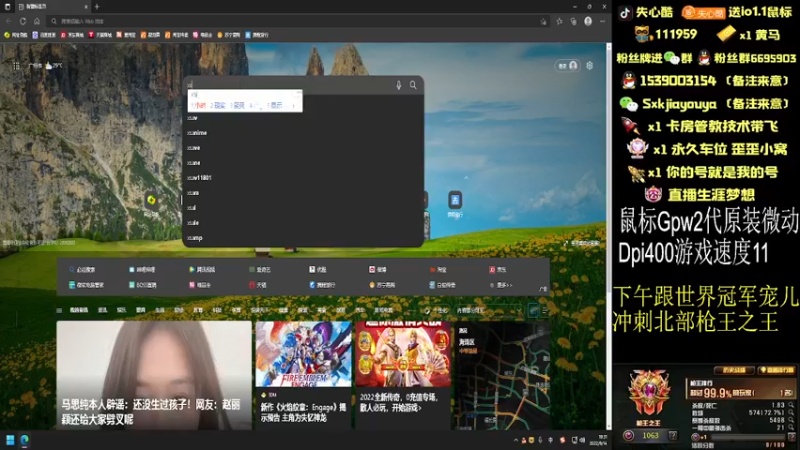Choose the suggestion ending in 'mp'
This screenshot has width=800, height=450.
[x=303, y=238]
